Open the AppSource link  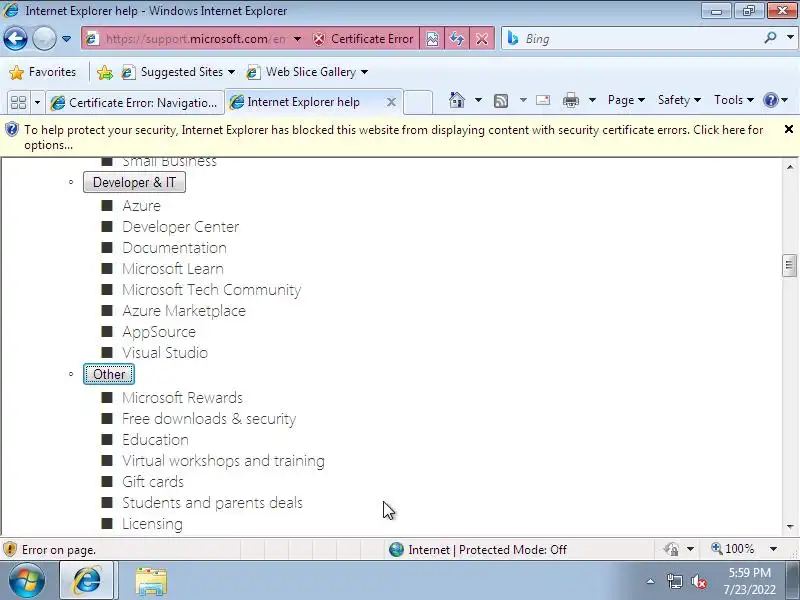tap(159, 332)
